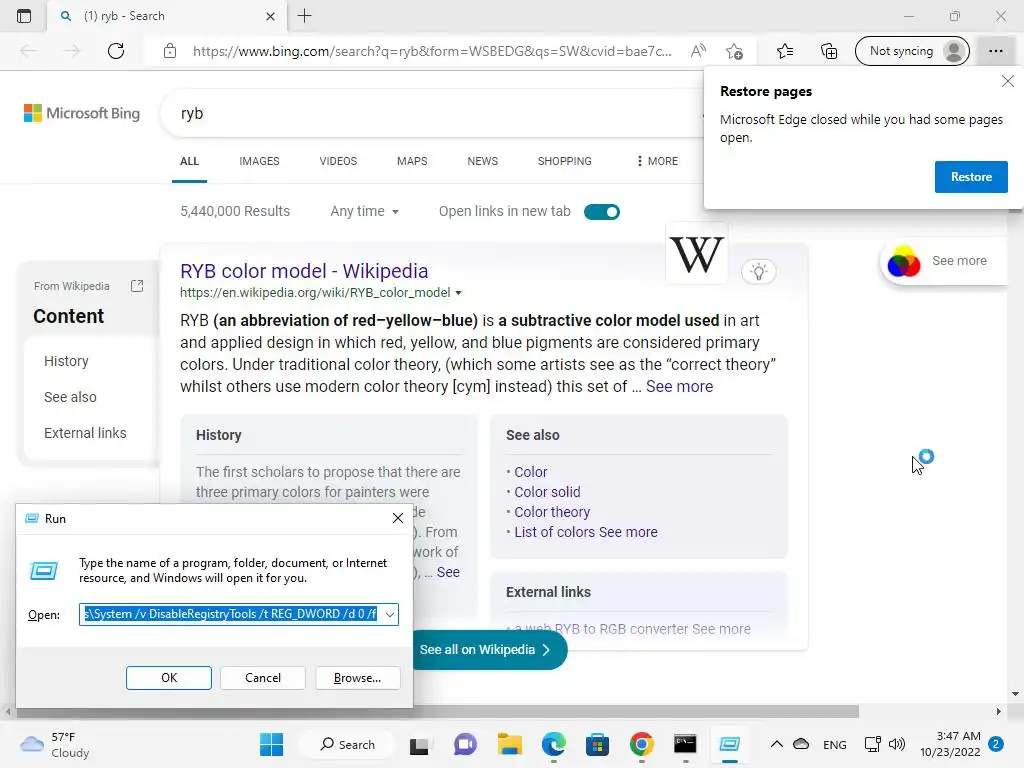Image resolution: width=1024 pixels, height=768 pixels.
Task: Open Chat app on the taskbar
Action: coord(465,744)
